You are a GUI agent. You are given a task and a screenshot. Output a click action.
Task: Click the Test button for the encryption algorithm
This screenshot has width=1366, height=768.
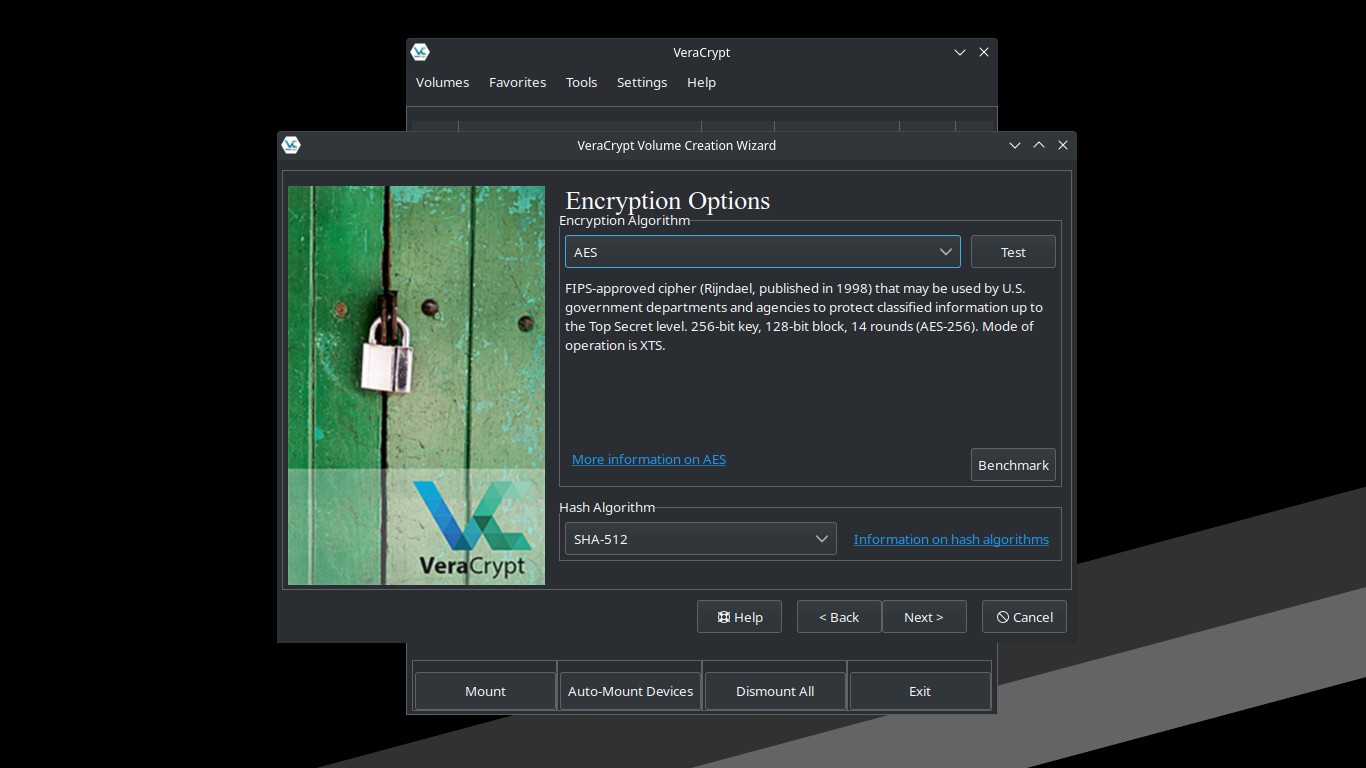point(1013,252)
